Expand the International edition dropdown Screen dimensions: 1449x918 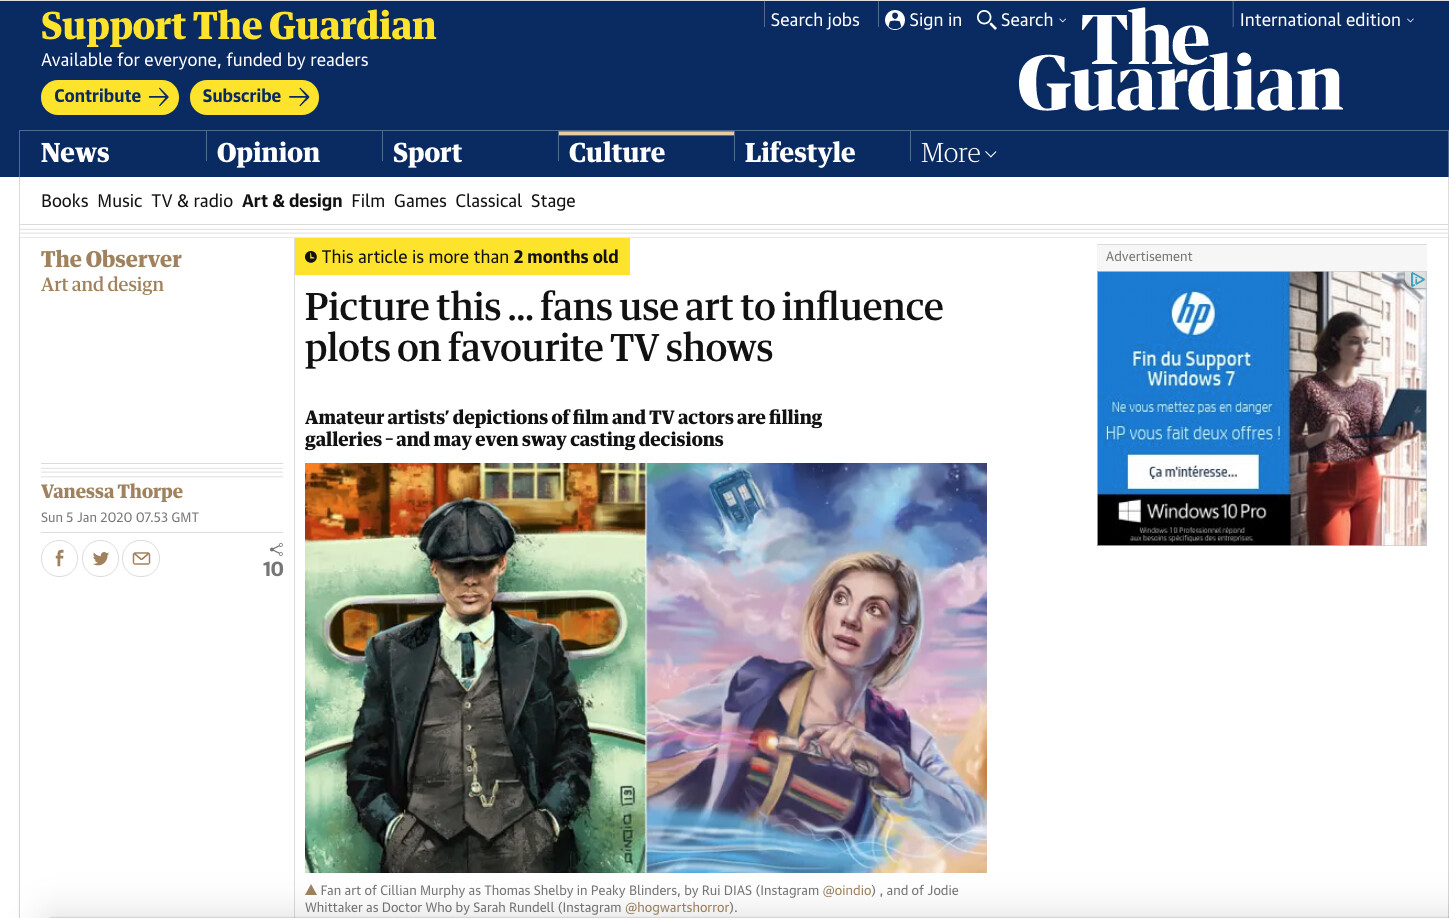pyautogui.click(x=1327, y=20)
